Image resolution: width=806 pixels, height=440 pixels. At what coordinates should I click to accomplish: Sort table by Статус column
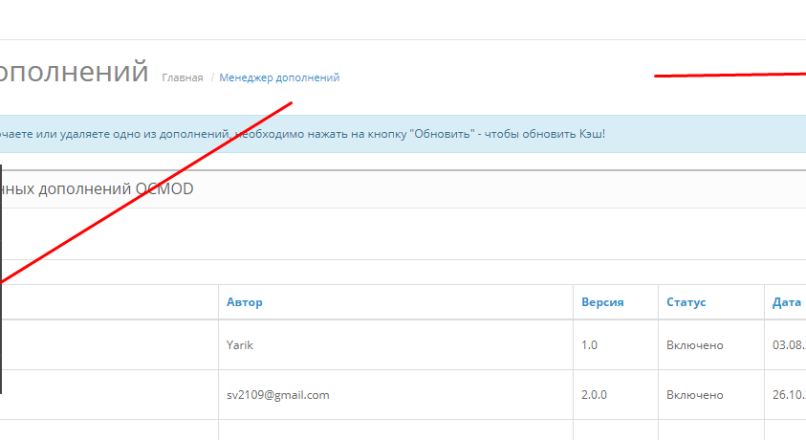(x=686, y=302)
